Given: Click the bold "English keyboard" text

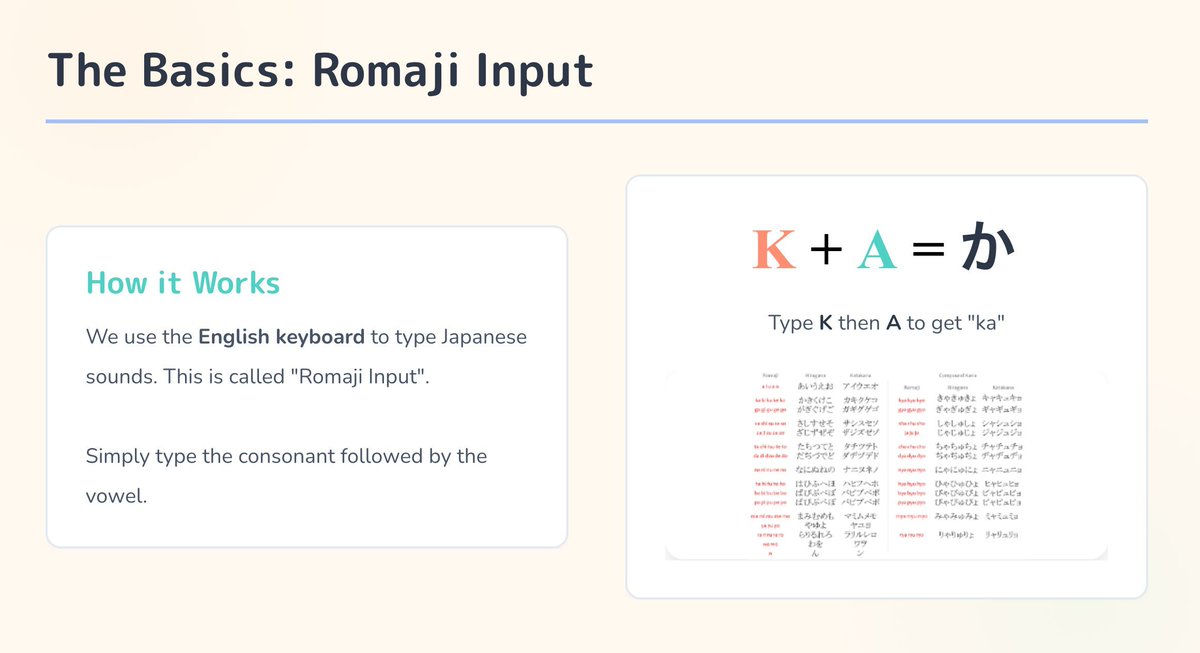Looking at the screenshot, I should pyautogui.click(x=281, y=336).
